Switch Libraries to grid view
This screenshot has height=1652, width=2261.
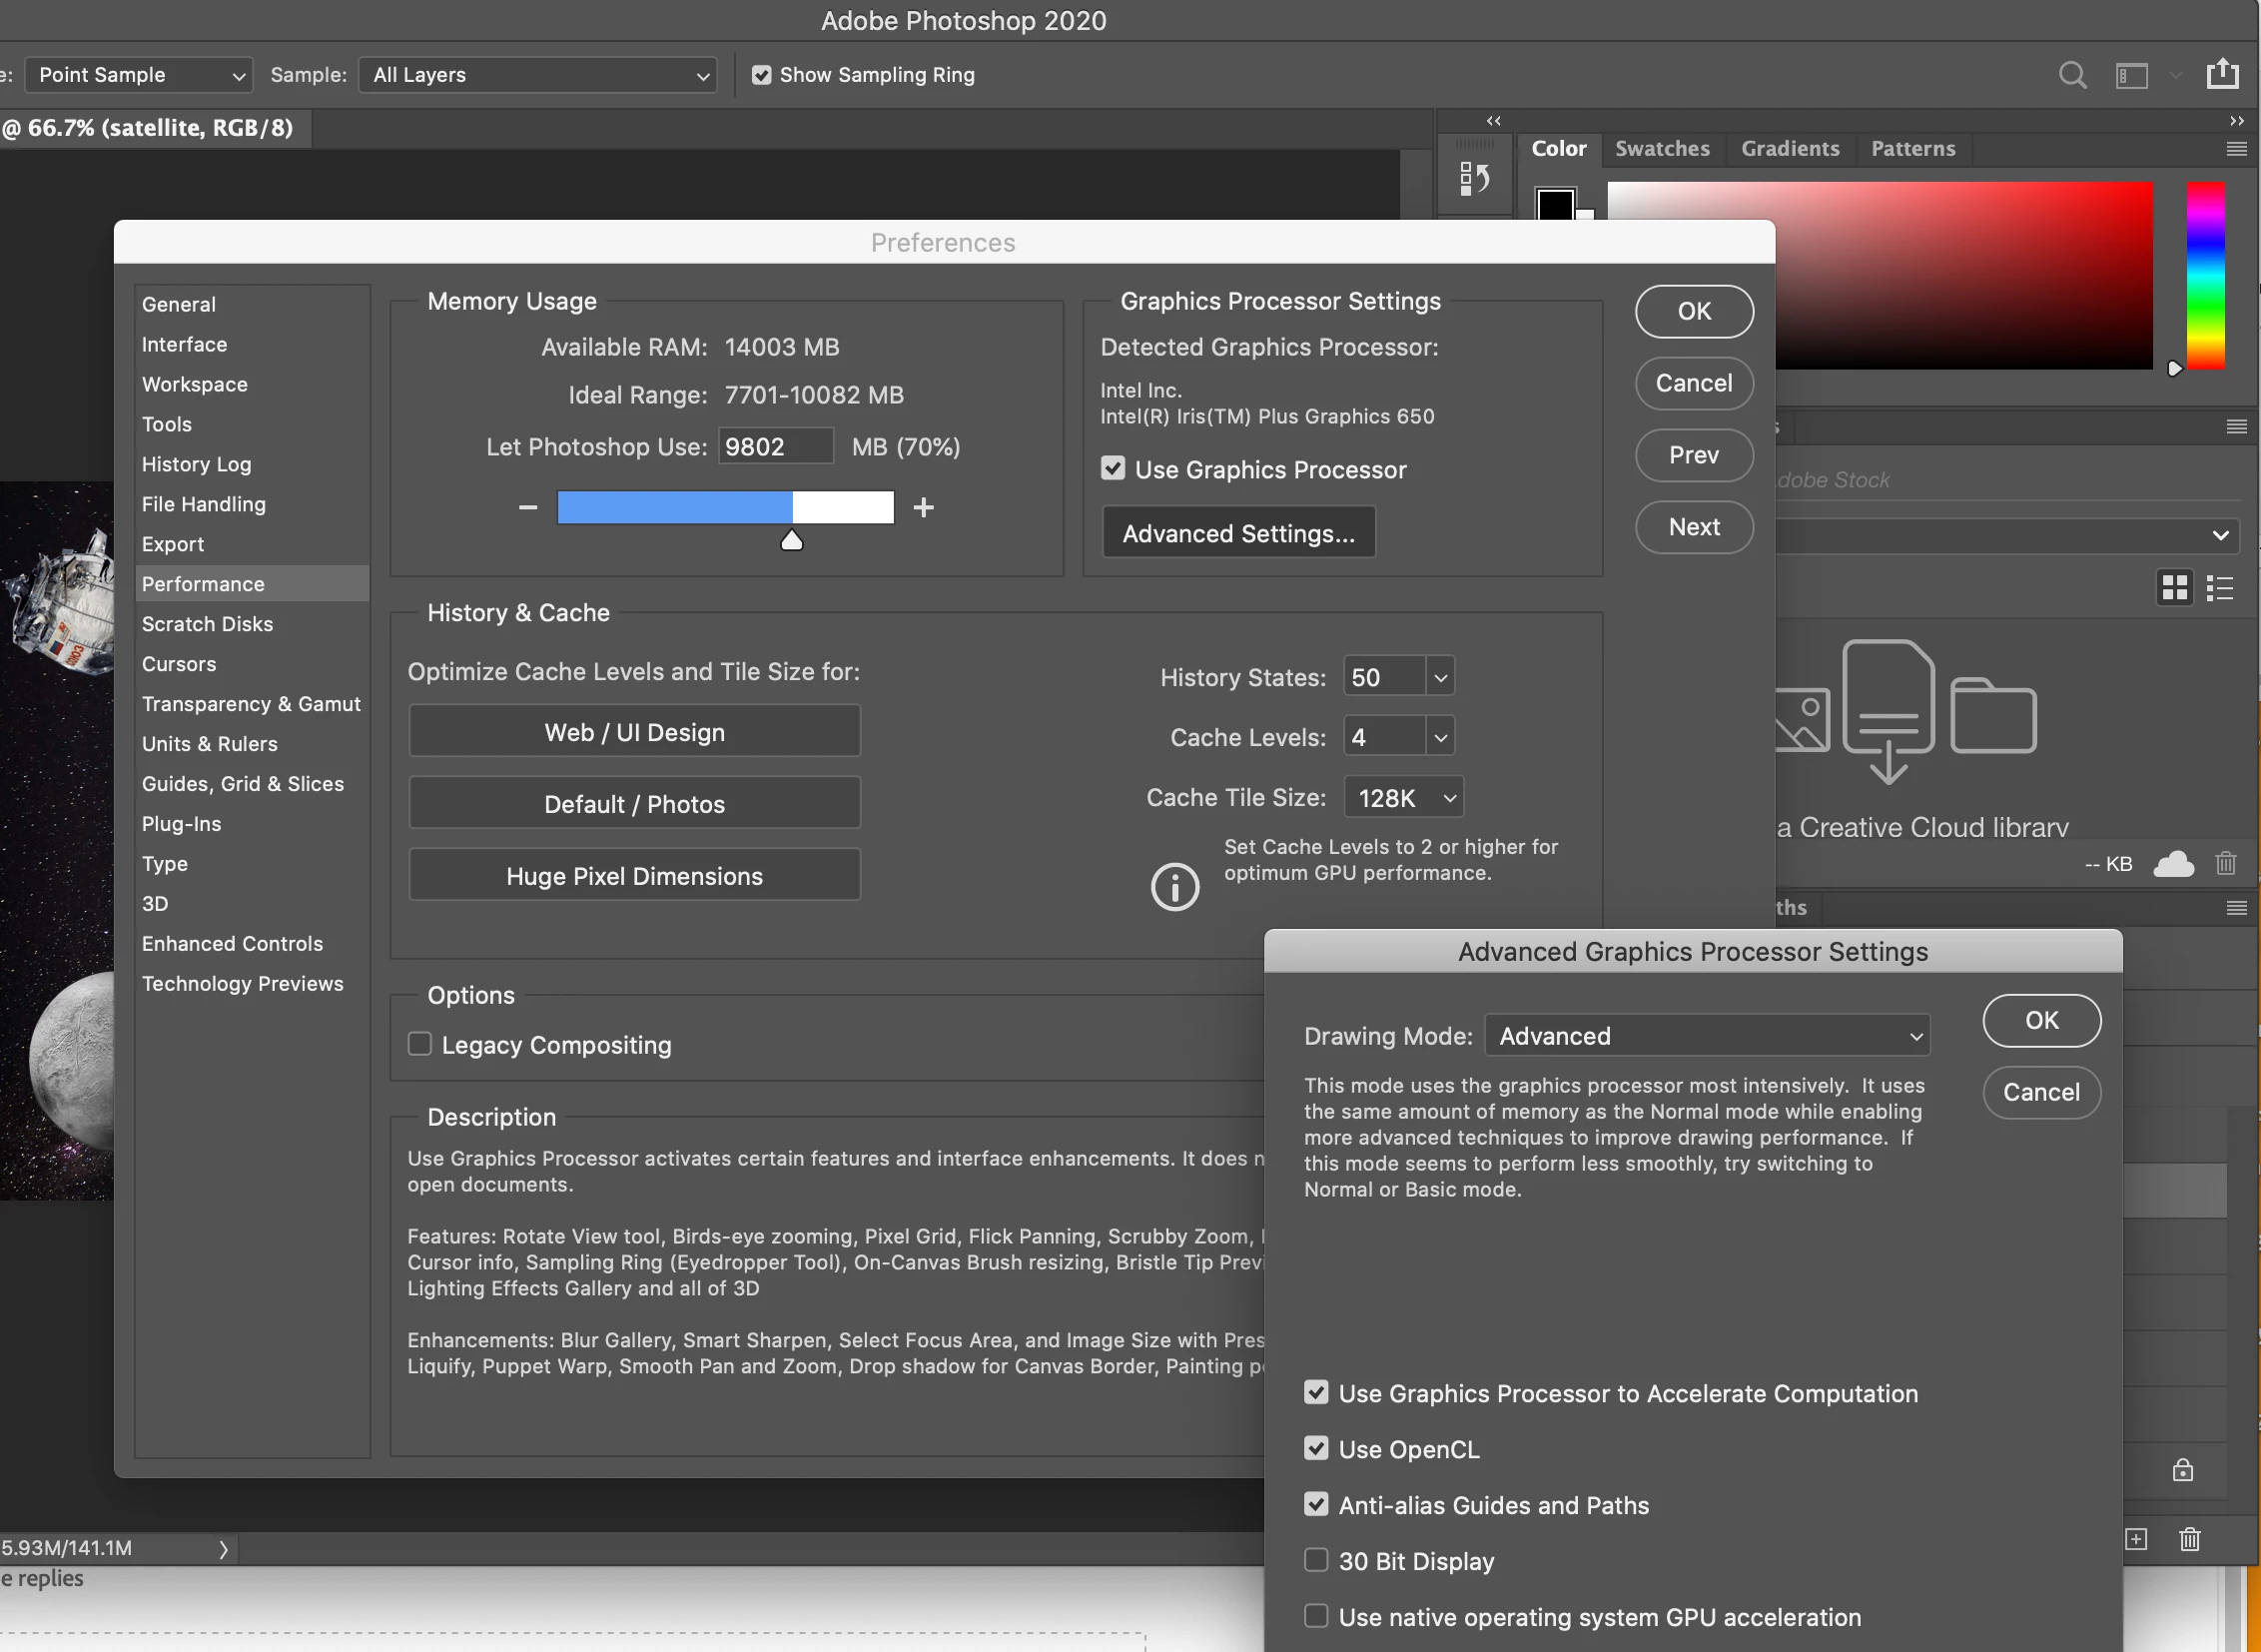(2174, 587)
